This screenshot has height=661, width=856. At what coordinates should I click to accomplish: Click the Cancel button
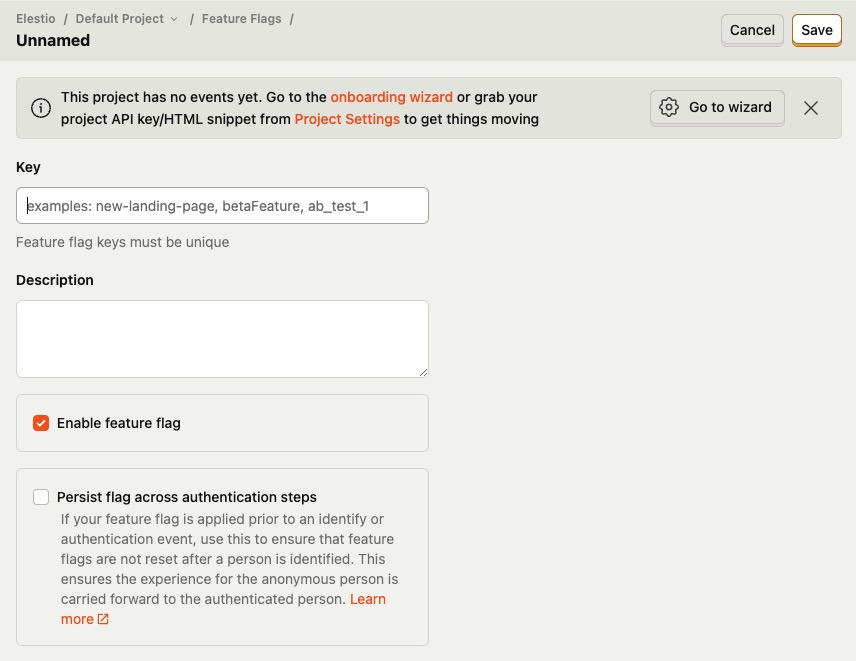tap(752, 30)
